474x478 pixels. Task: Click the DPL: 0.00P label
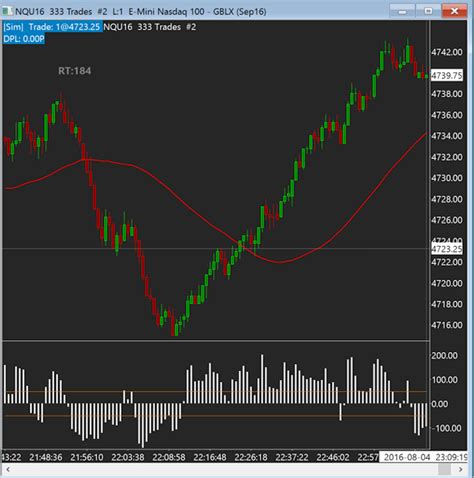point(24,39)
